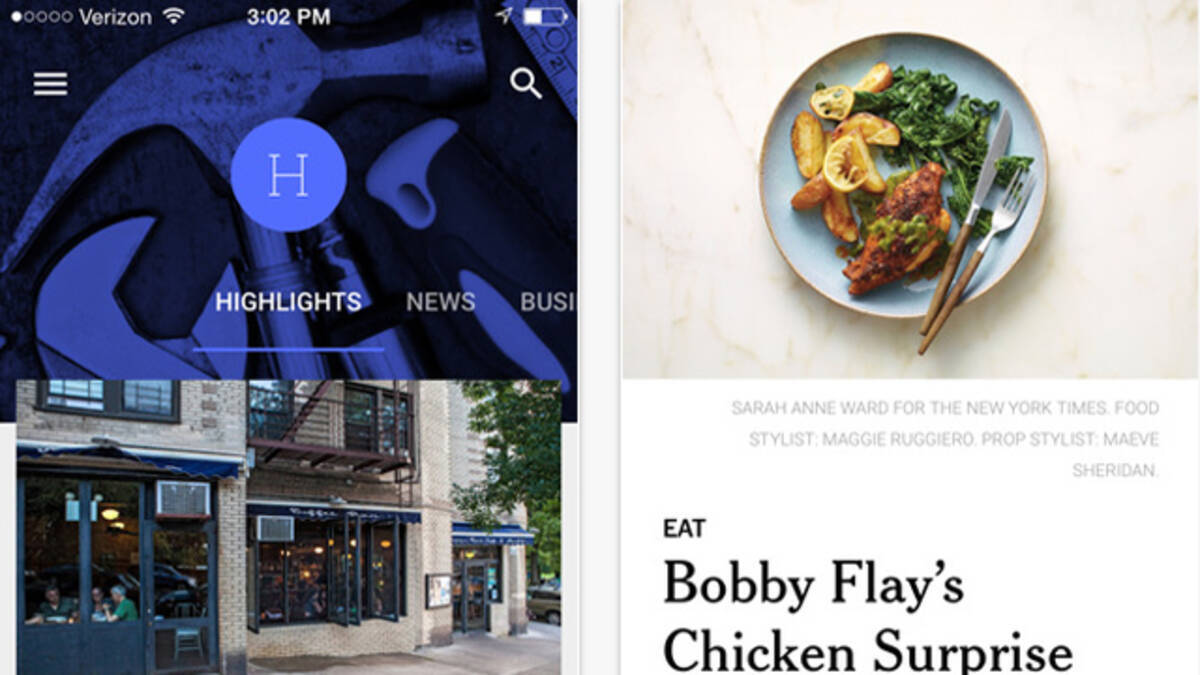Select the partially visible BUSI tab
1200x675 pixels.
point(548,302)
